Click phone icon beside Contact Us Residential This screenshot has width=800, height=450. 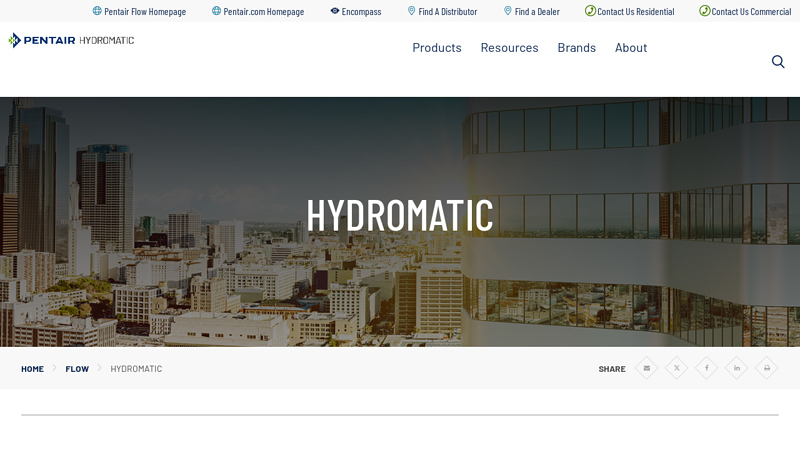(x=590, y=11)
